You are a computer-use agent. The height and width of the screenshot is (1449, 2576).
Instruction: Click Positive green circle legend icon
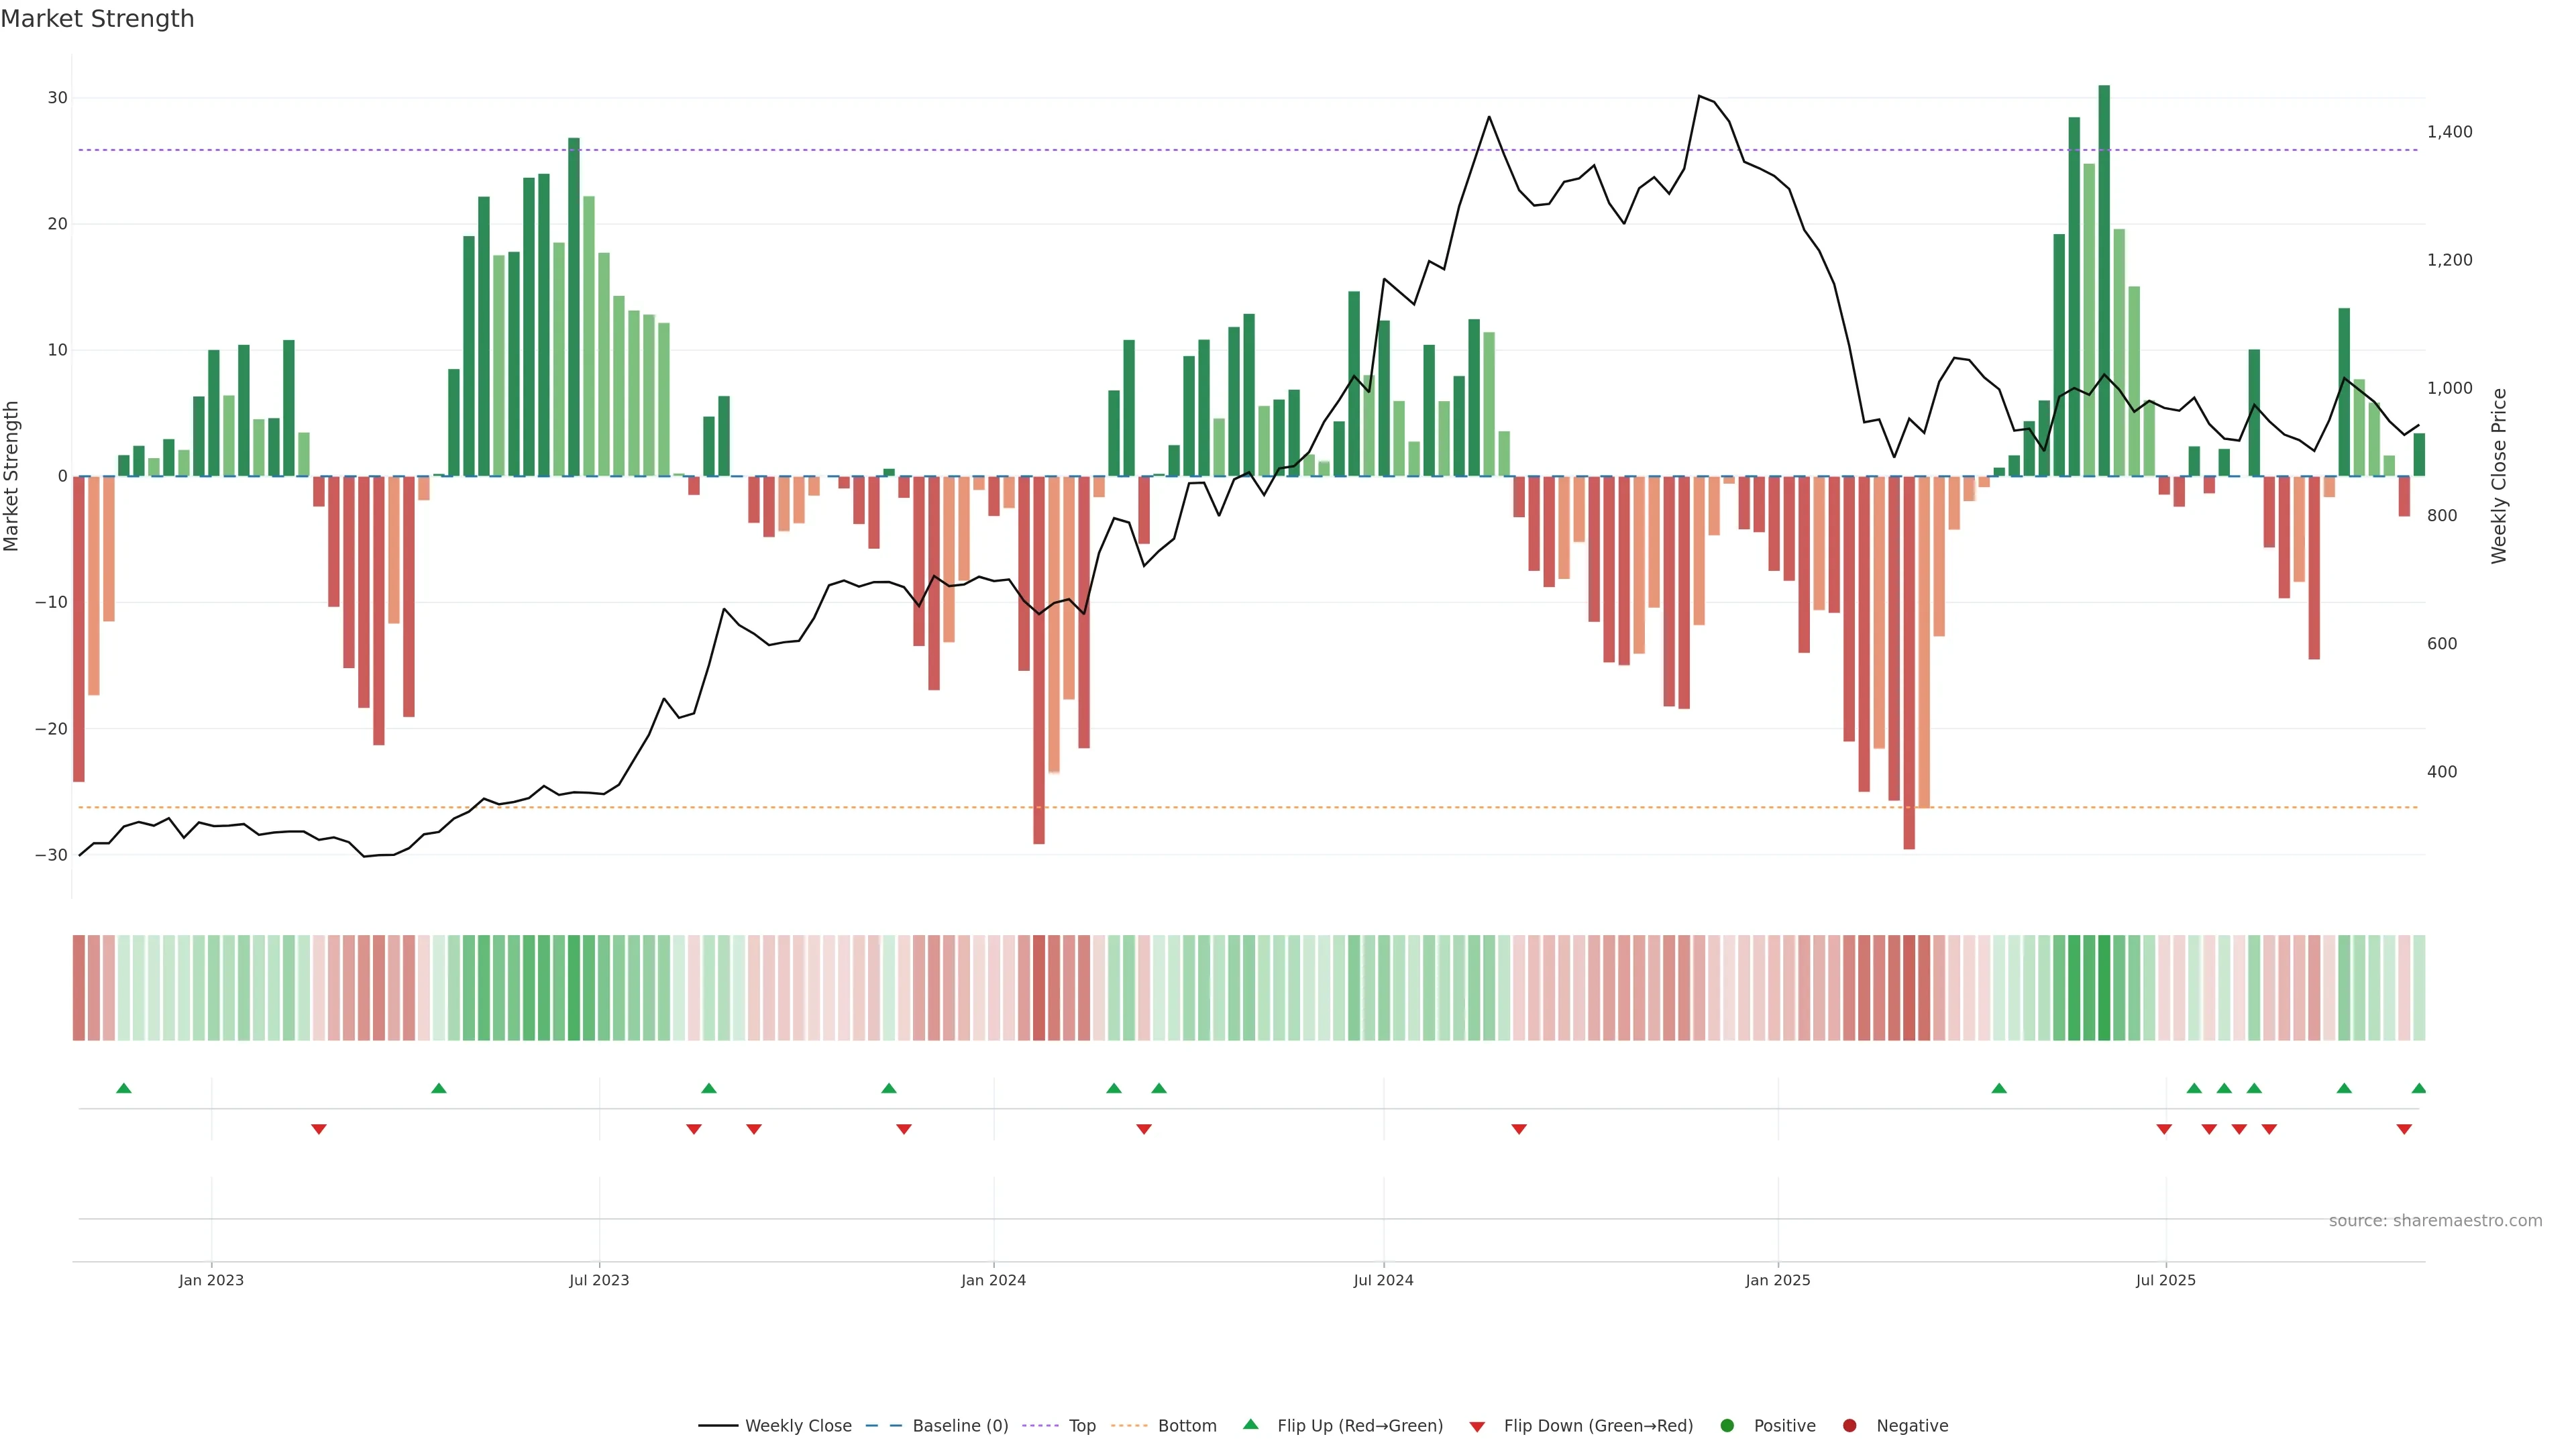tap(1727, 1426)
